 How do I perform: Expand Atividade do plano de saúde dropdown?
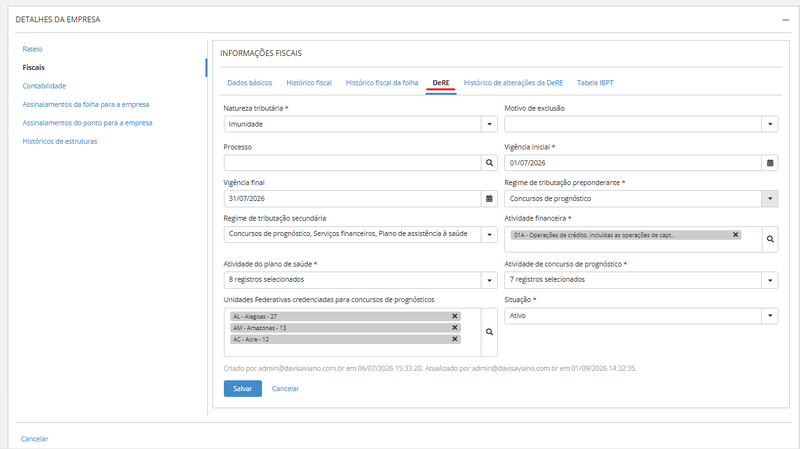[489, 280]
